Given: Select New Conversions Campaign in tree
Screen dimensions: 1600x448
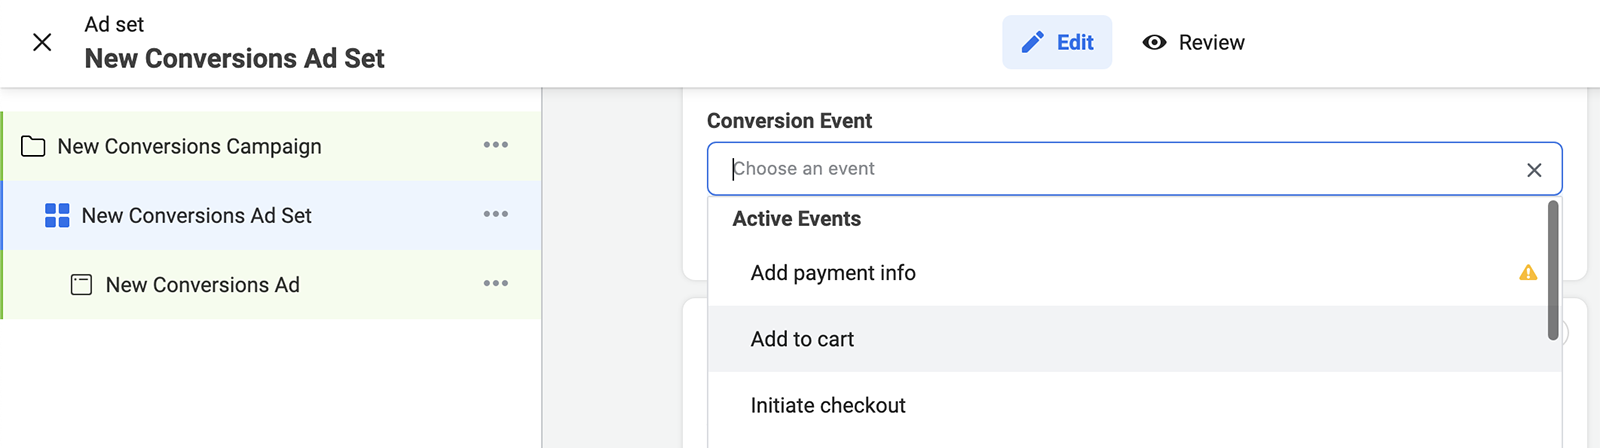Looking at the screenshot, I should pyautogui.click(x=272, y=146).
